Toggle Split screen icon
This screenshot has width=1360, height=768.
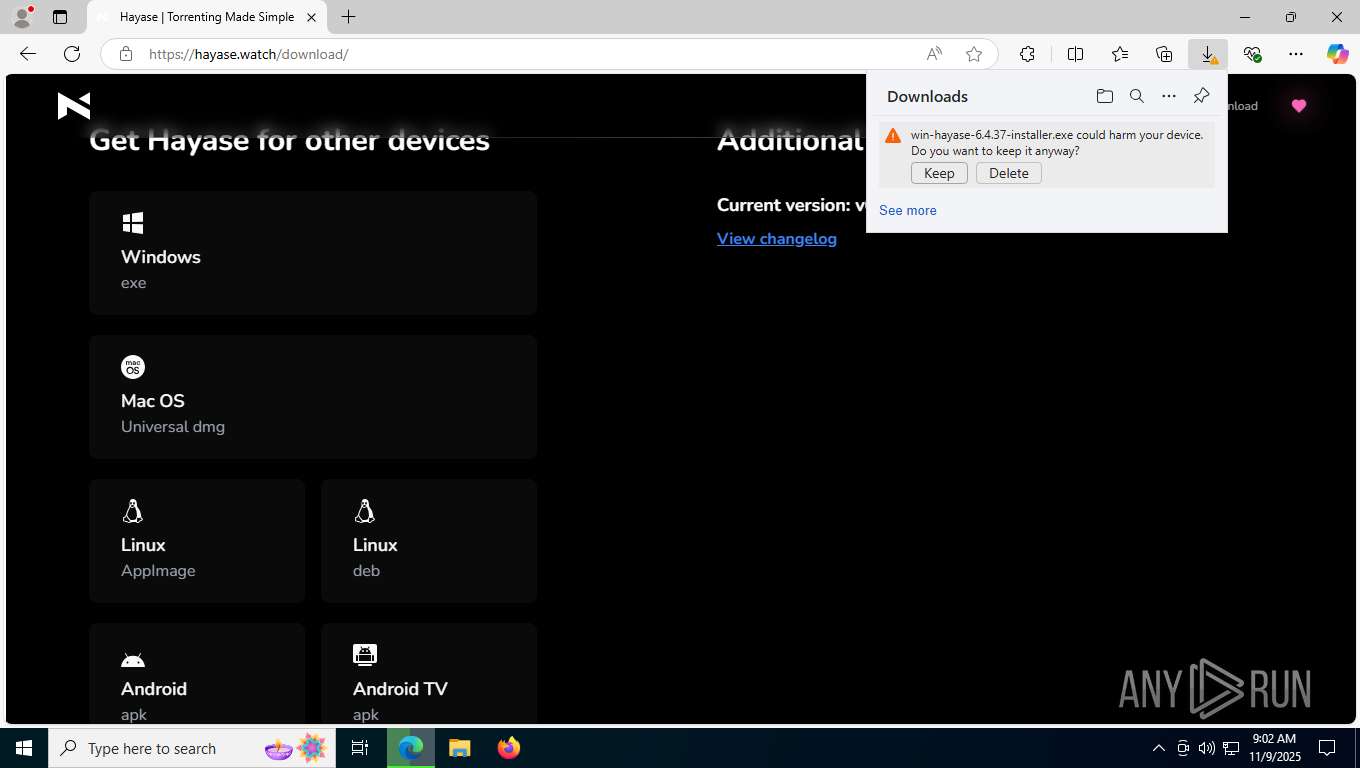(x=1075, y=54)
